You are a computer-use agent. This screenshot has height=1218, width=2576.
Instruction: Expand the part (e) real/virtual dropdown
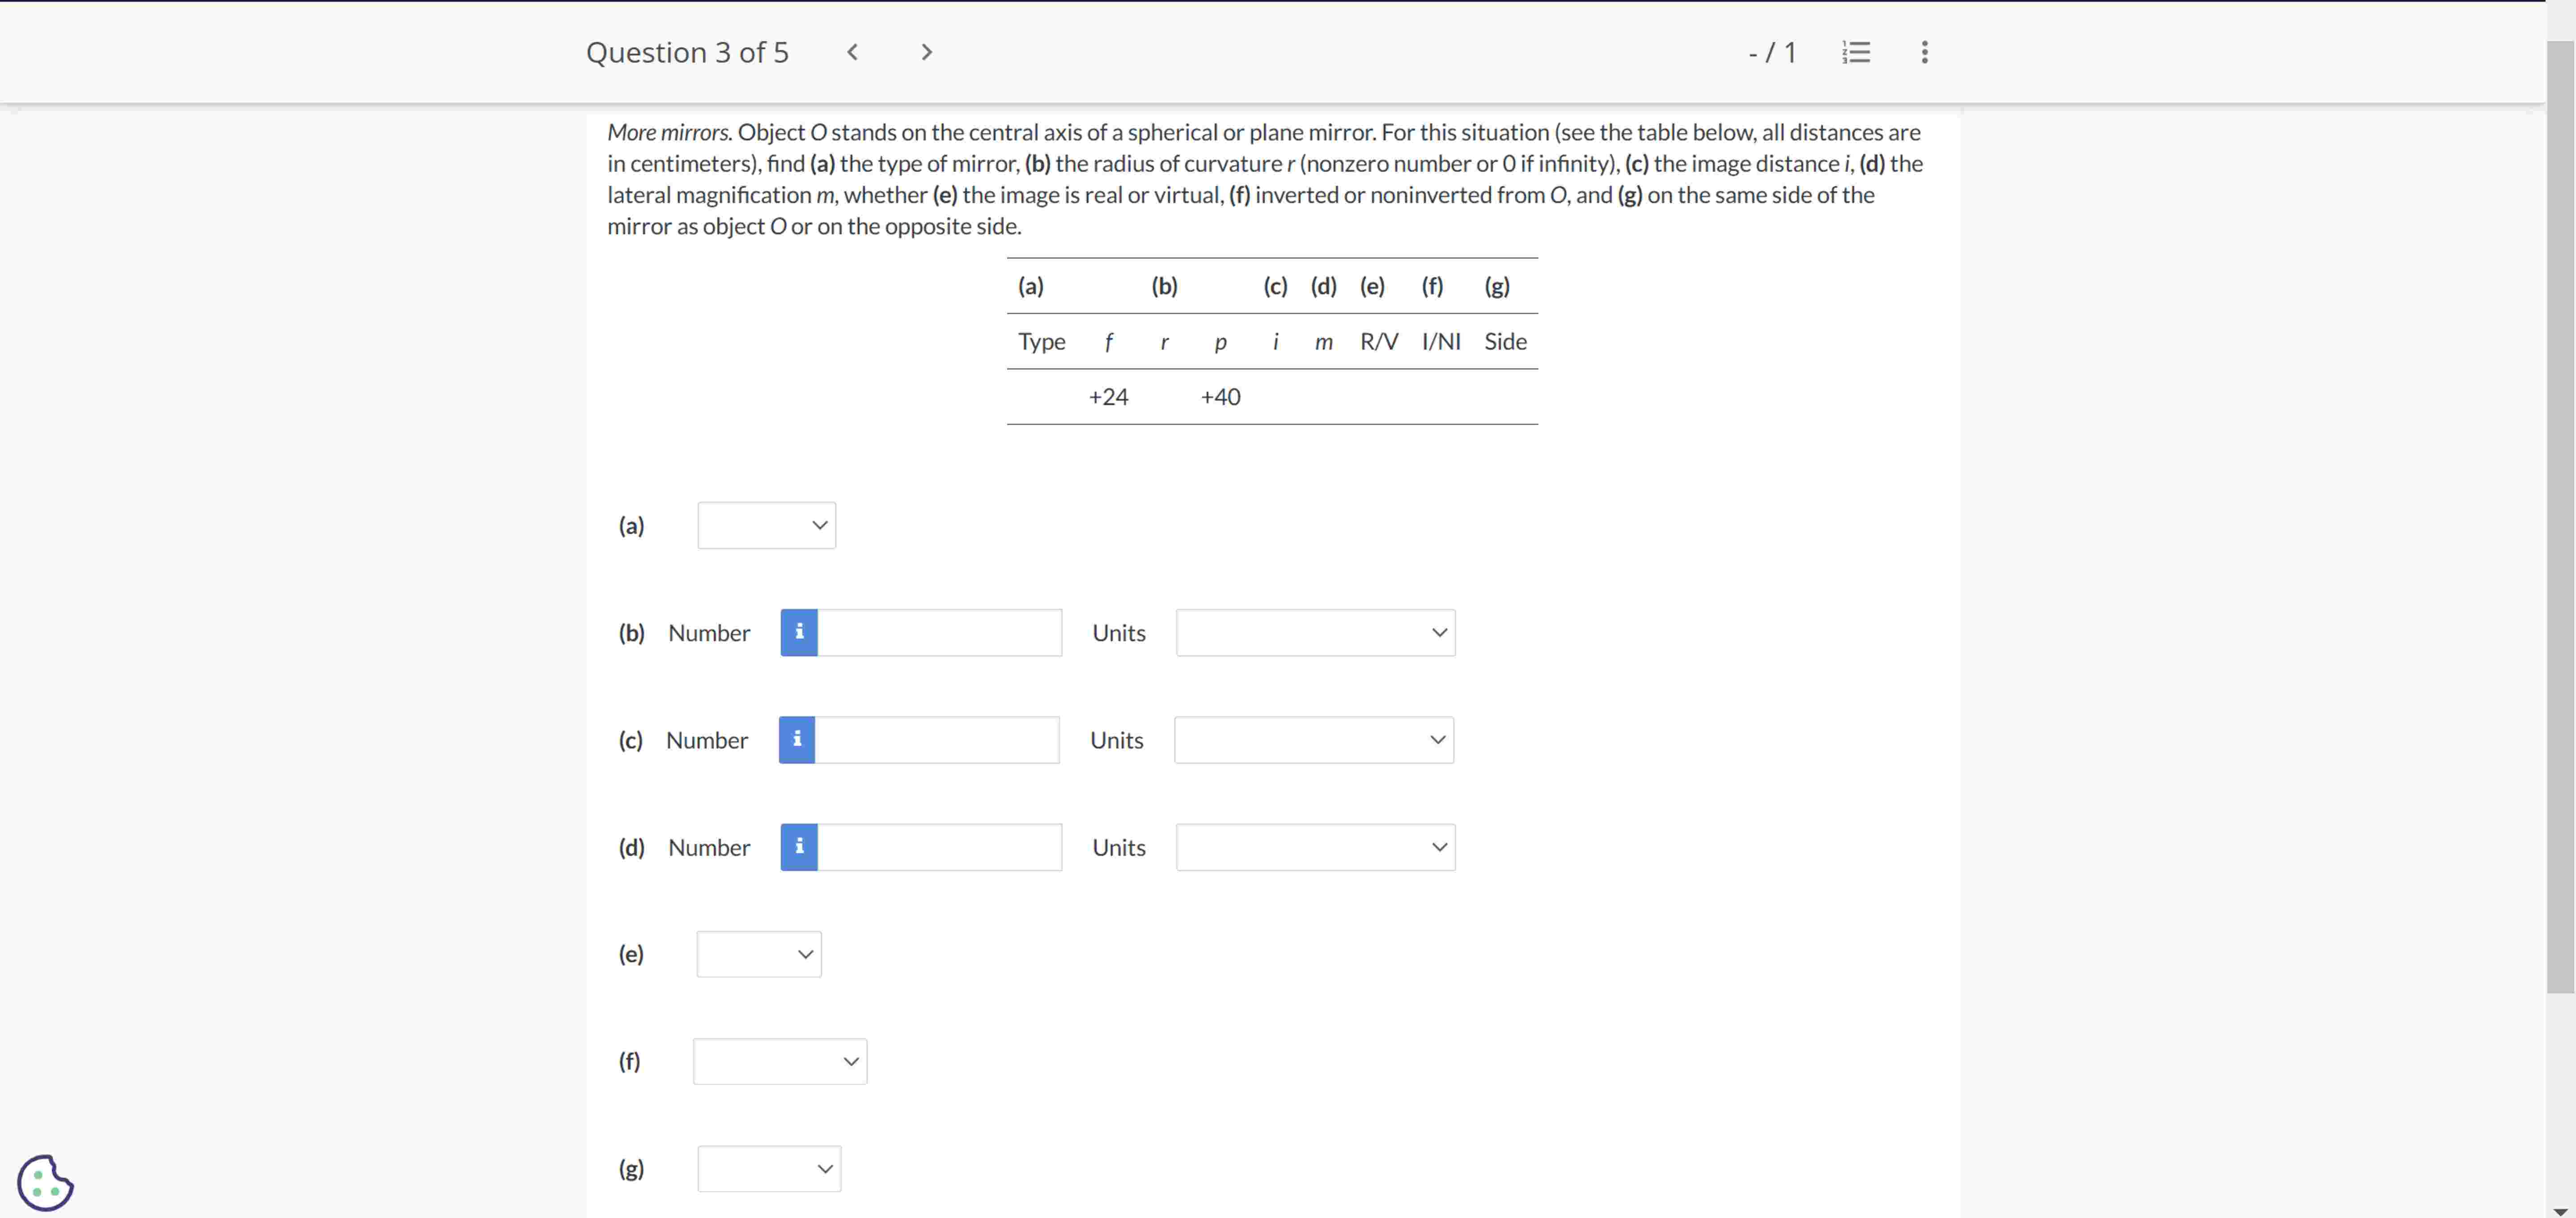pyautogui.click(x=759, y=954)
